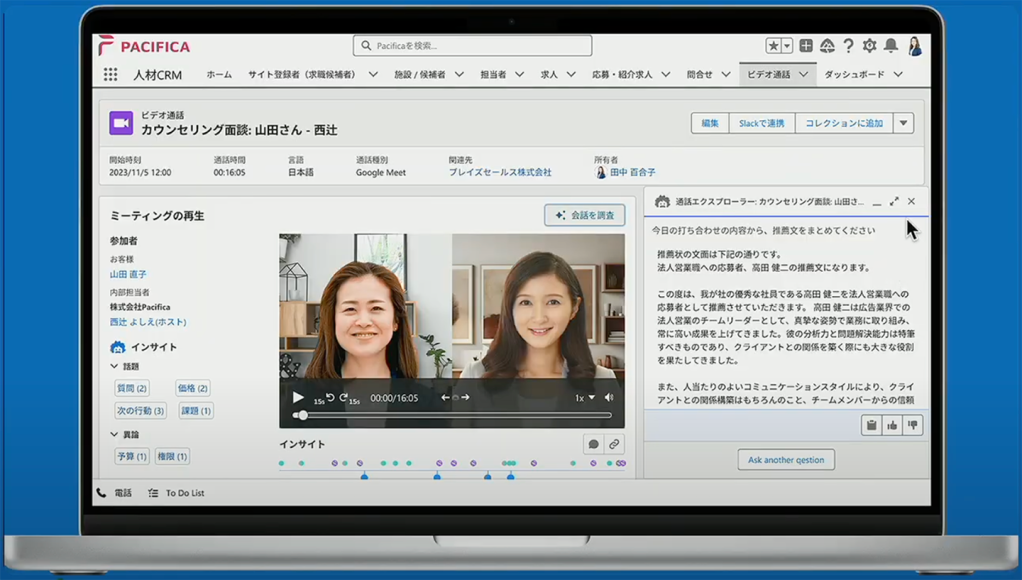Open the notifications bell

890,46
